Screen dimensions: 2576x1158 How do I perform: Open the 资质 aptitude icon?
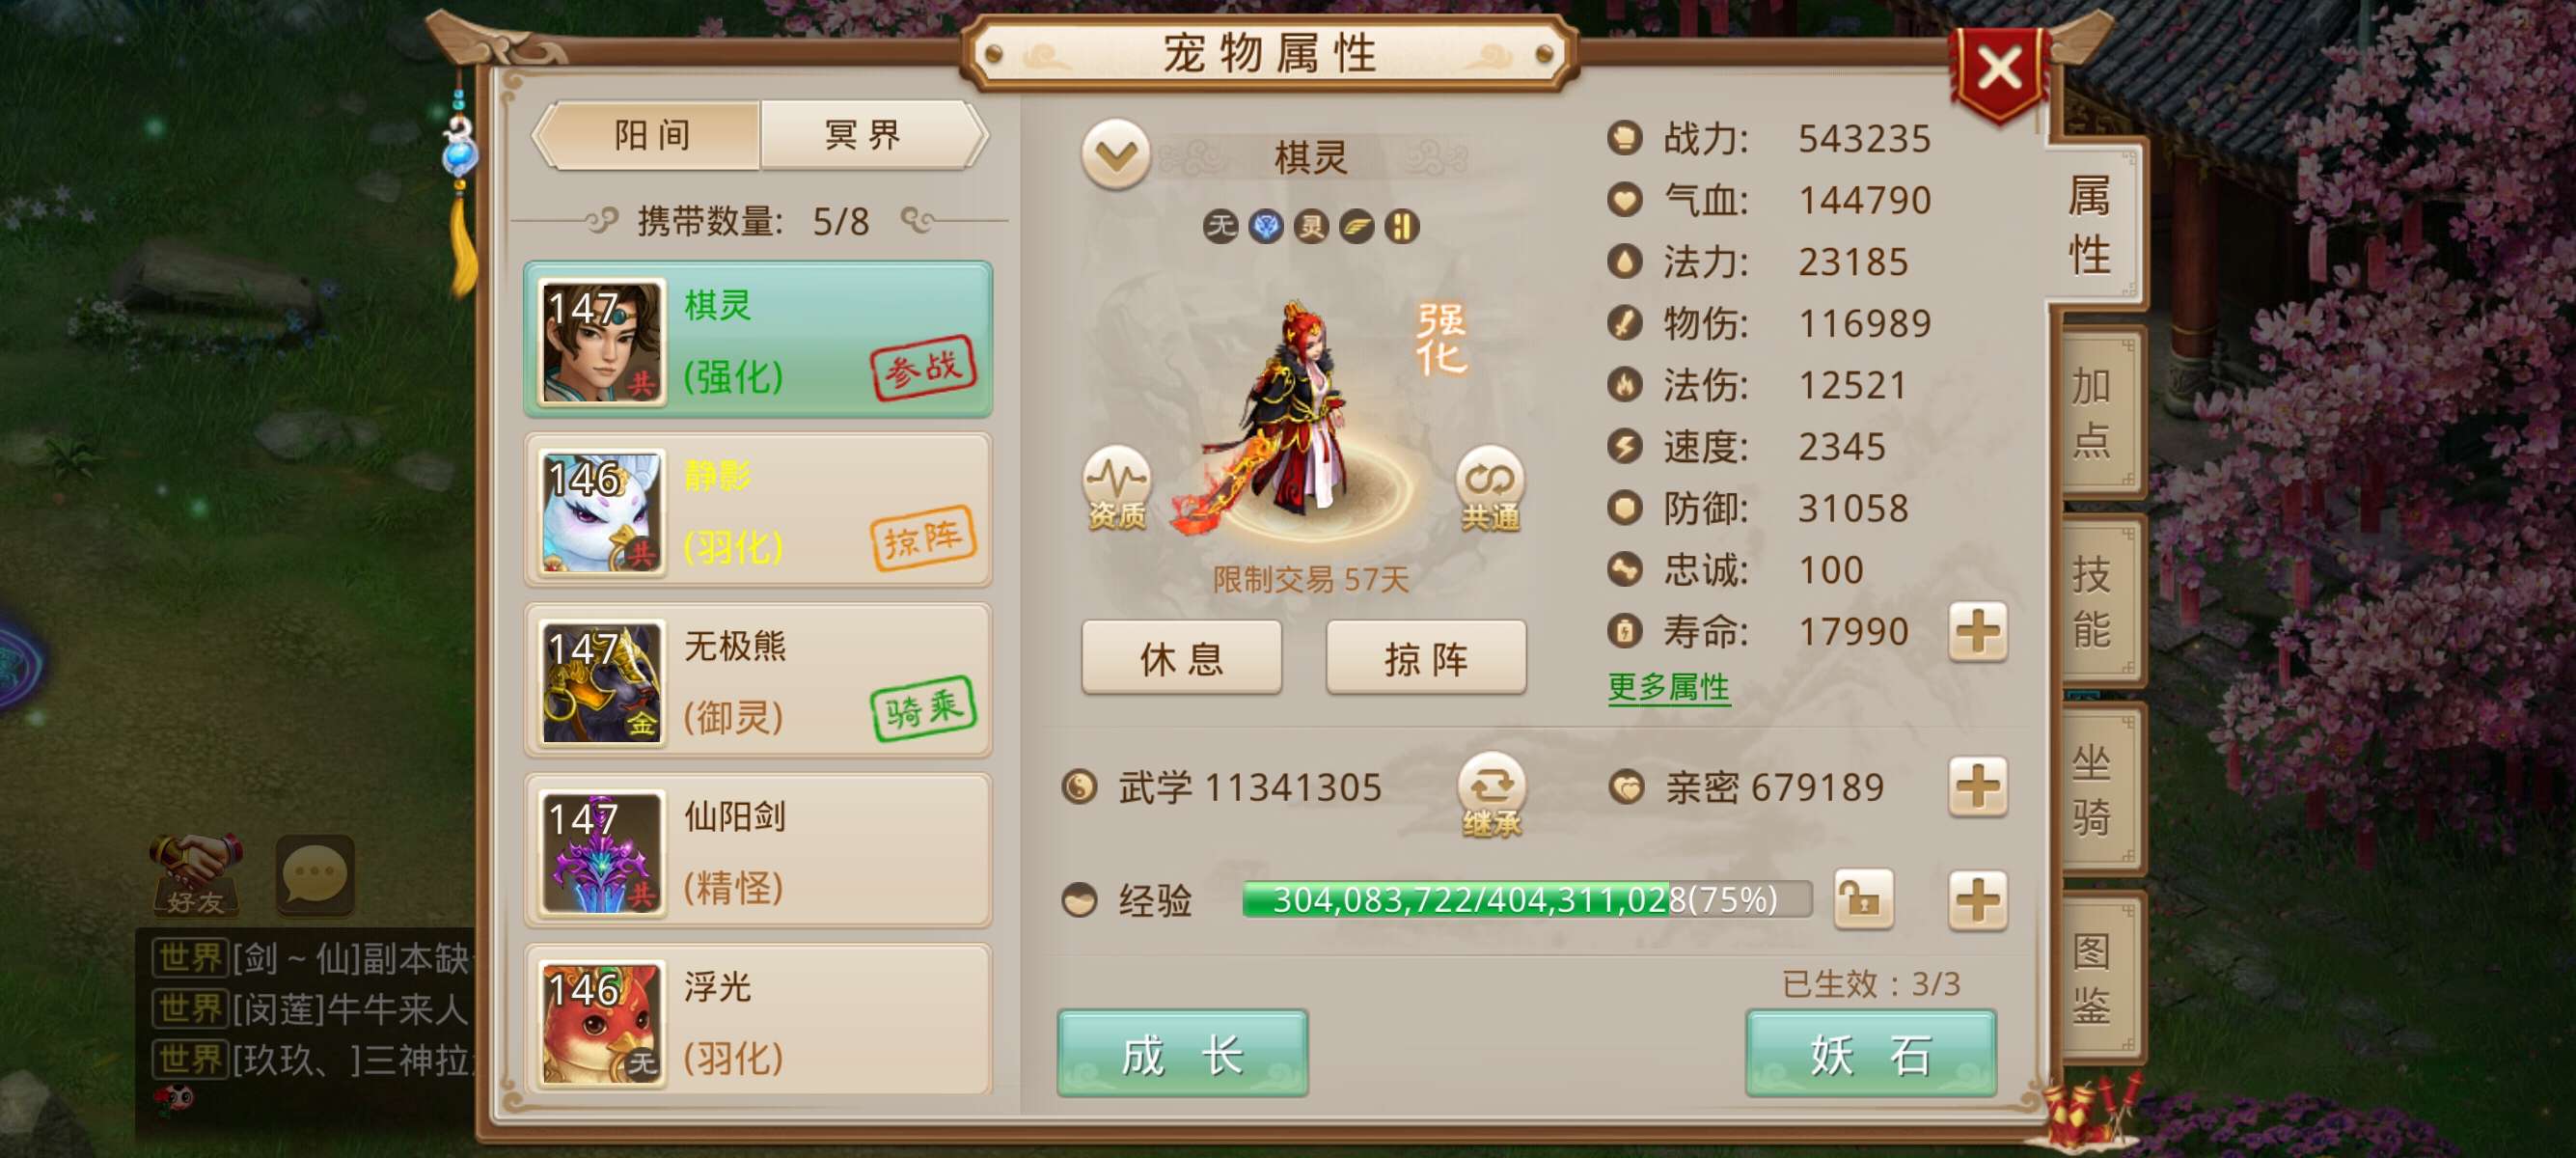(x=1117, y=487)
